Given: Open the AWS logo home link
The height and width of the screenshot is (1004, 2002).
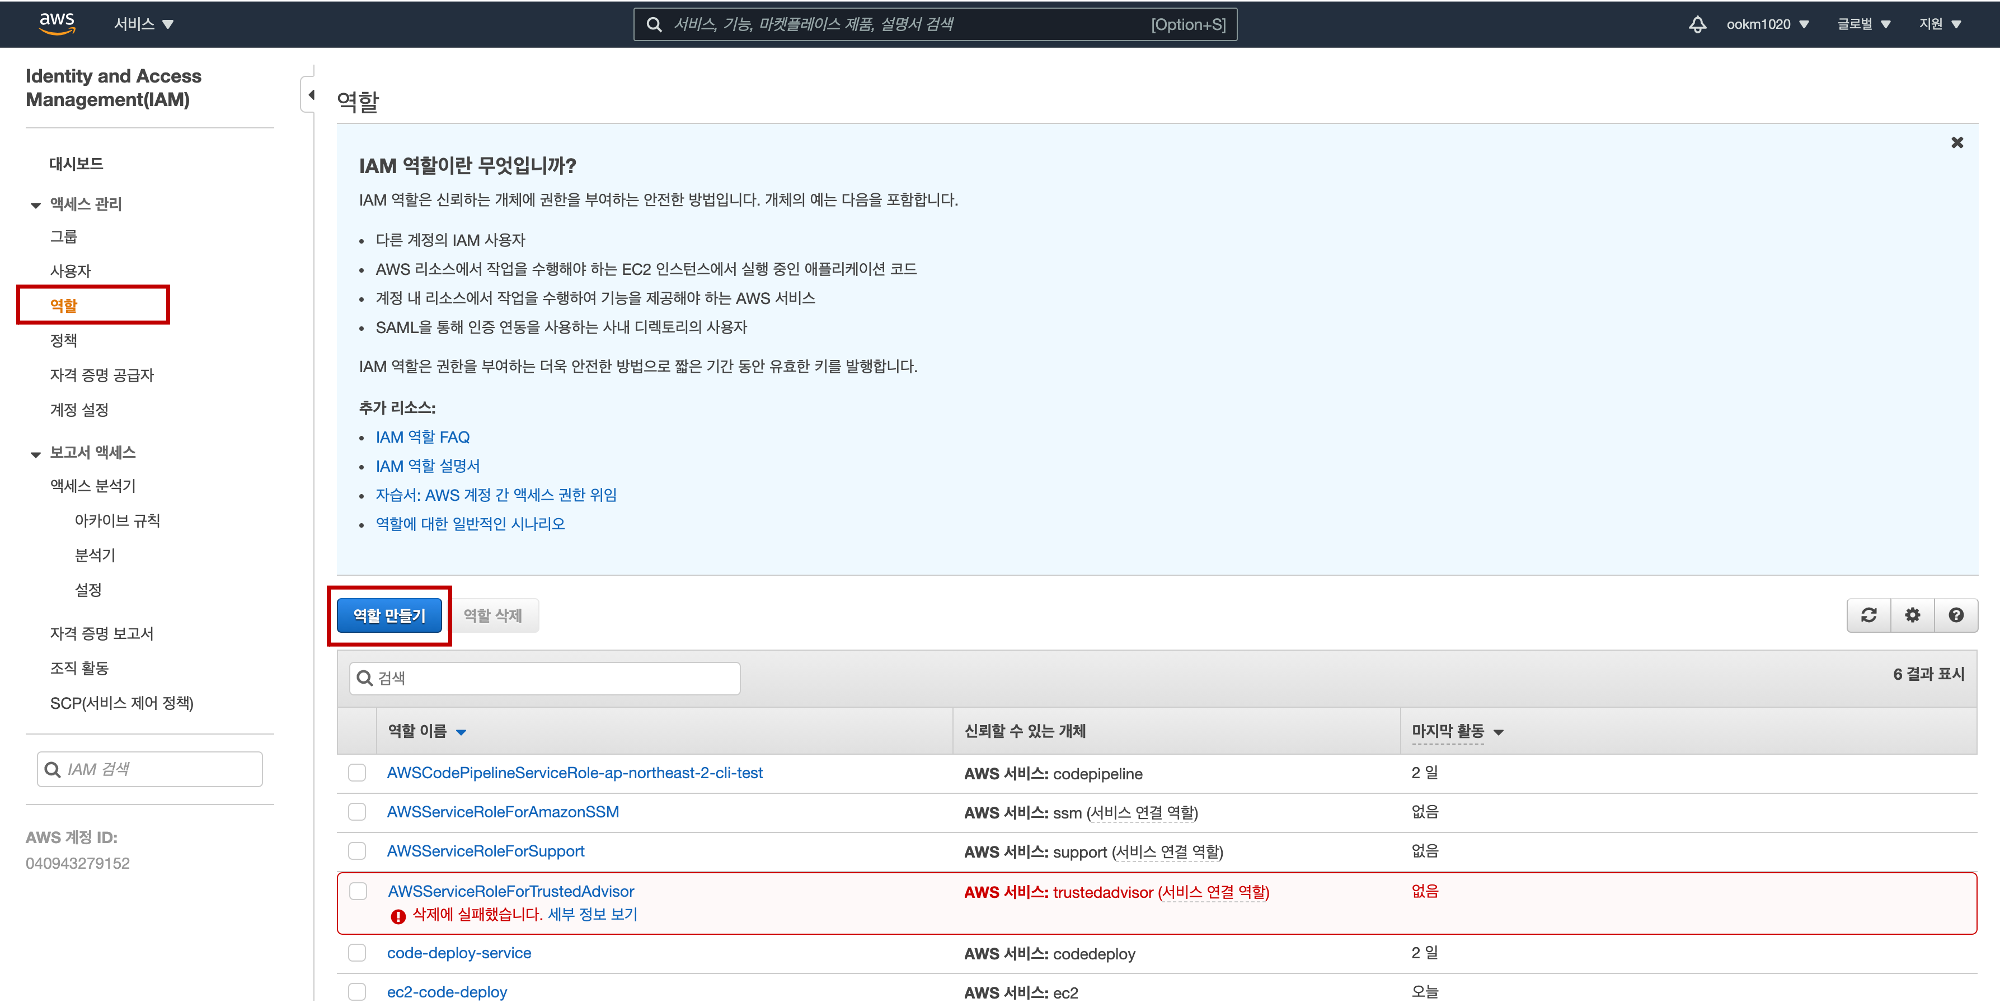Looking at the screenshot, I should (57, 23).
